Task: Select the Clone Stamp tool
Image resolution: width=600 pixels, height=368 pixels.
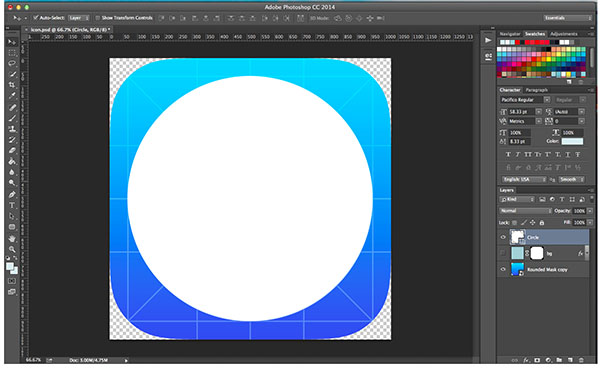Action: [x=12, y=129]
